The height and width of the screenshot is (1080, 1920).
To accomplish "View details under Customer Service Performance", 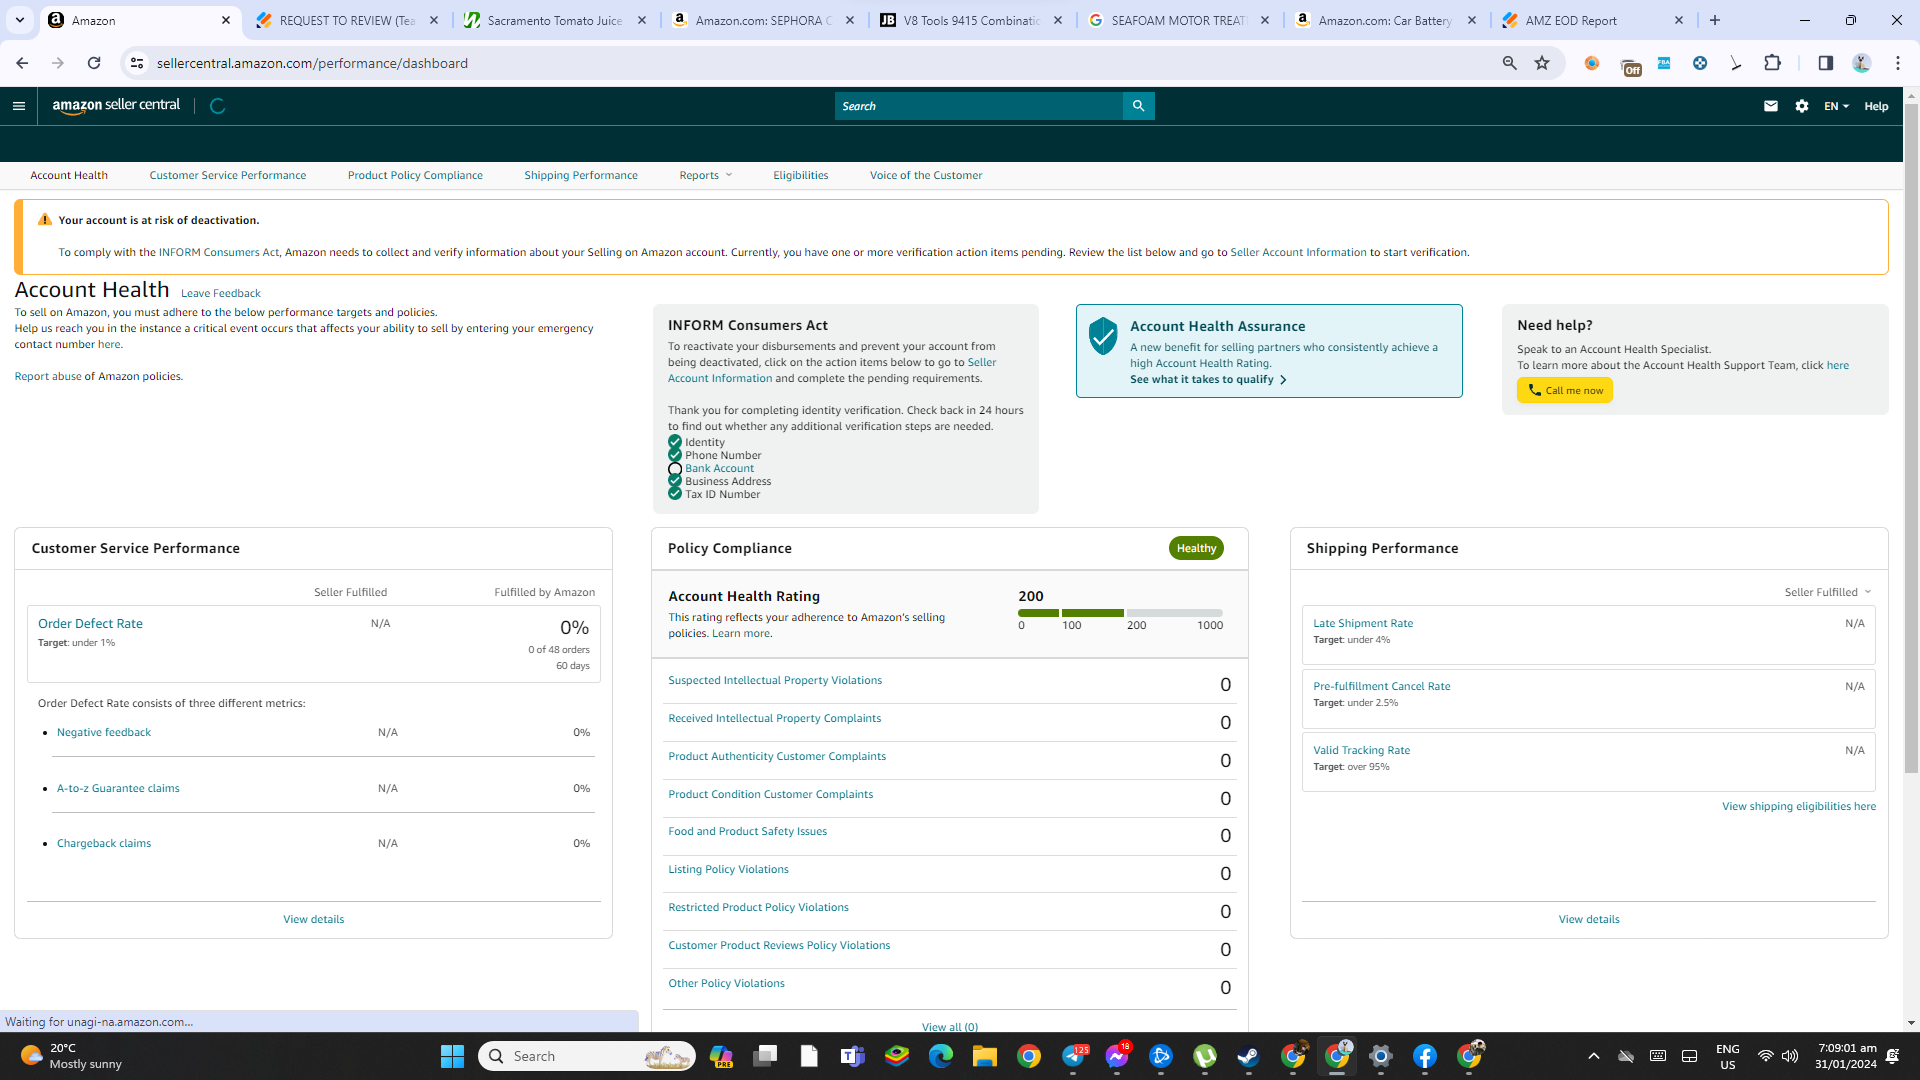I will pos(314,920).
